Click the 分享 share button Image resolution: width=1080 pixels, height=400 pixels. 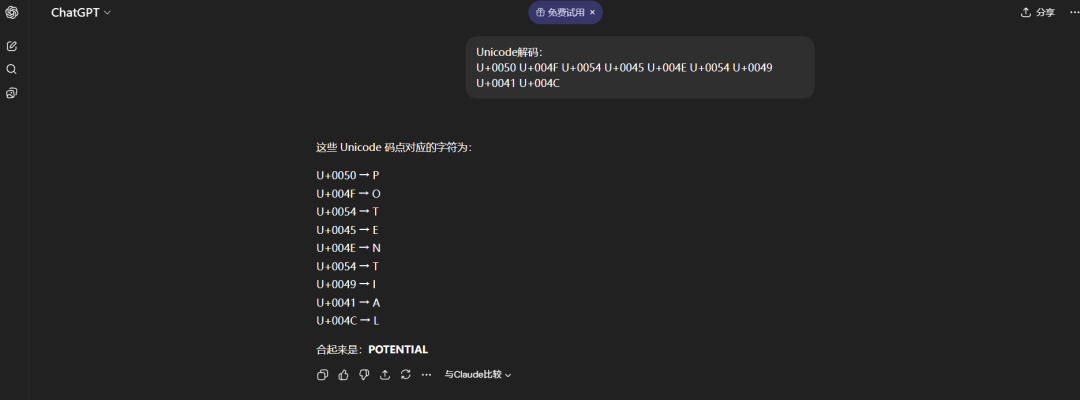point(1037,12)
